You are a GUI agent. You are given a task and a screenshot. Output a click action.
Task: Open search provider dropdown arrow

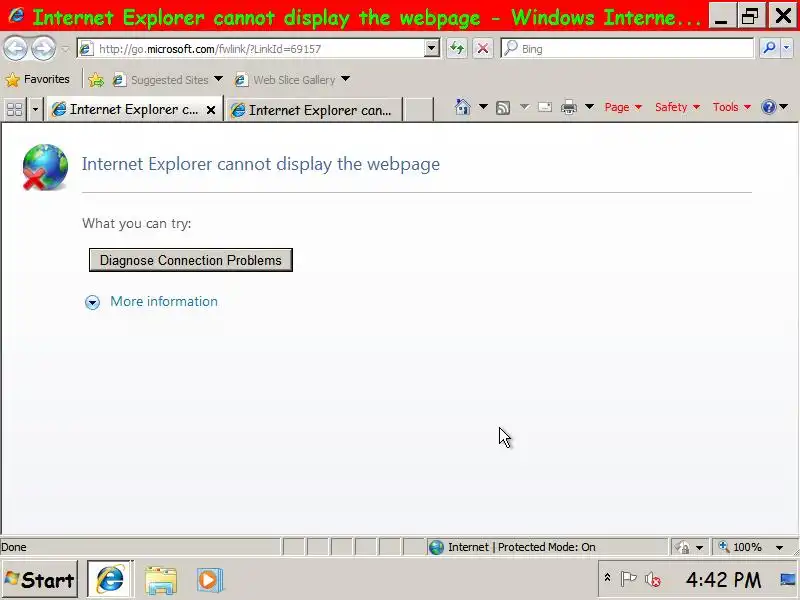click(x=787, y=49)
